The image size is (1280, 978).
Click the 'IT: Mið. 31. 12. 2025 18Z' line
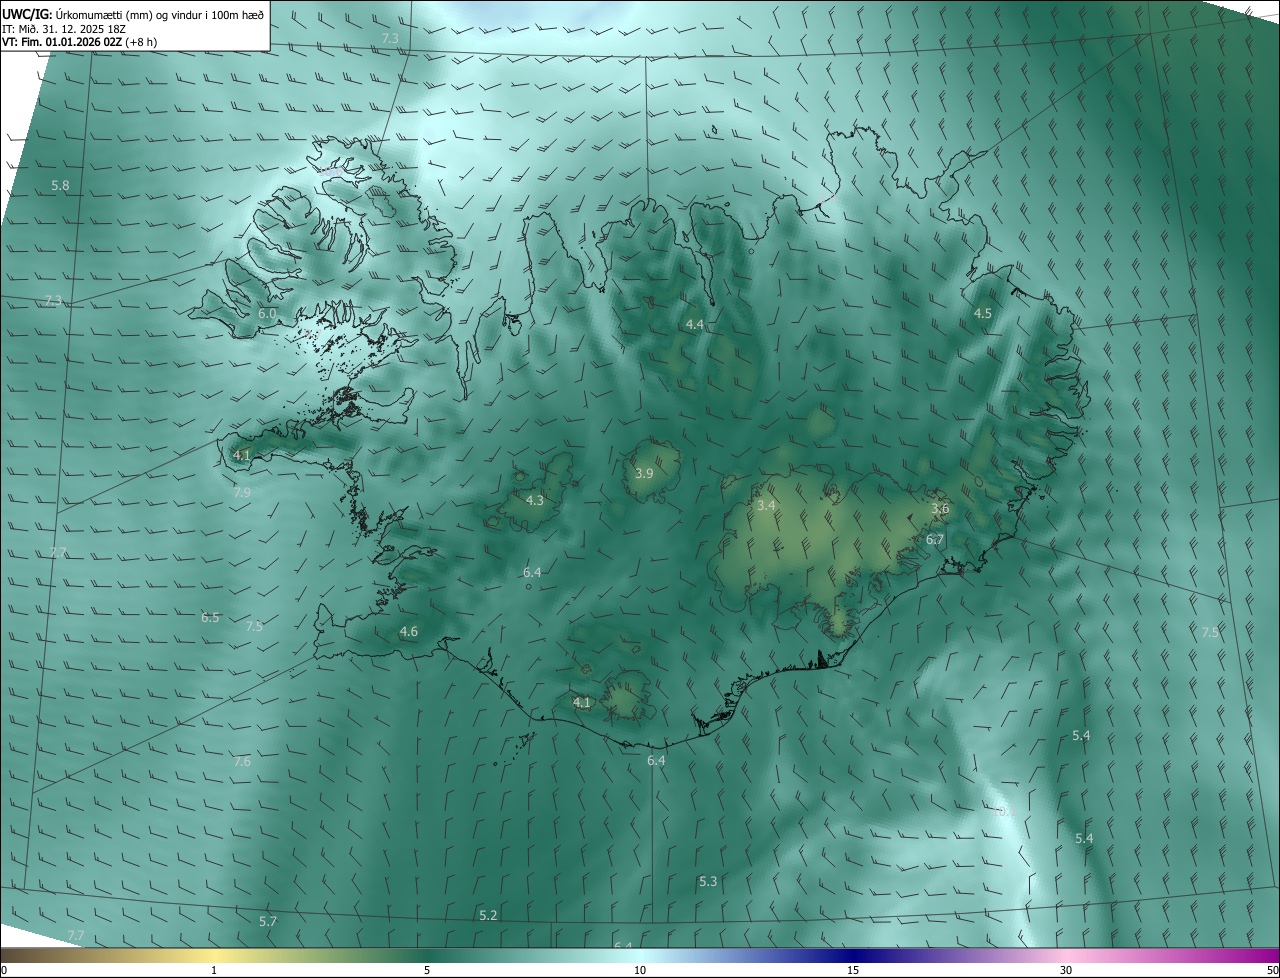pyautogui.click(x=62, y=28)
